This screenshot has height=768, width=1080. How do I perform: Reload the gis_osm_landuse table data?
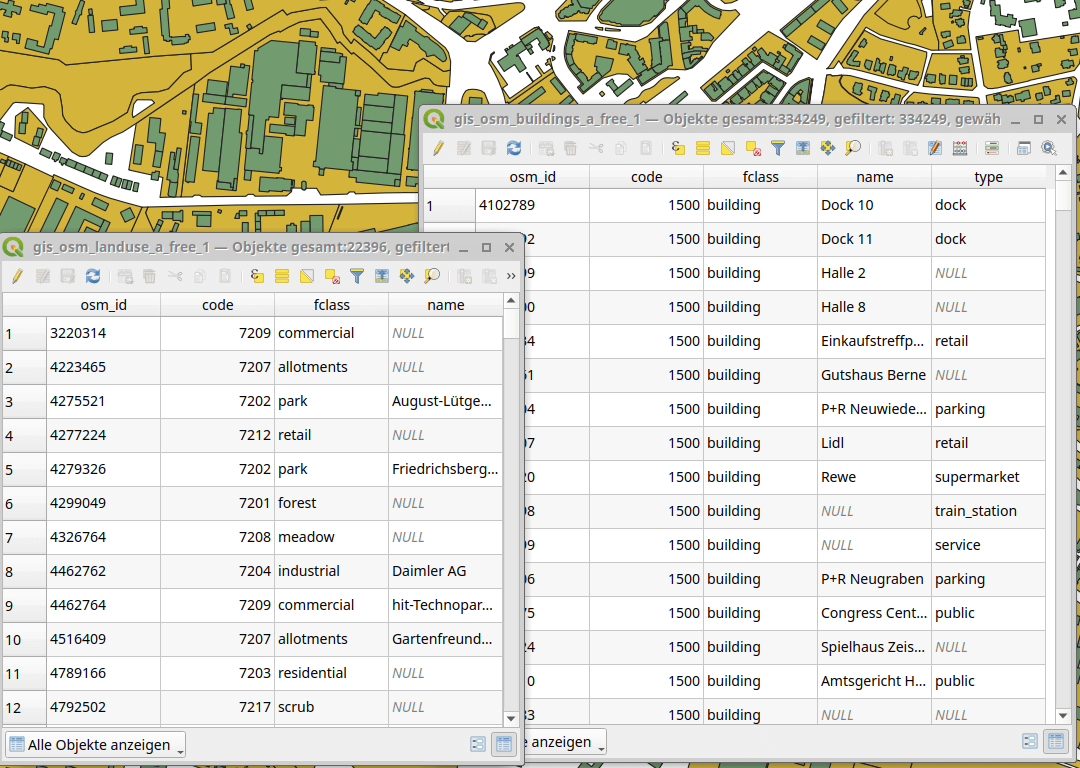pos(92,275)
